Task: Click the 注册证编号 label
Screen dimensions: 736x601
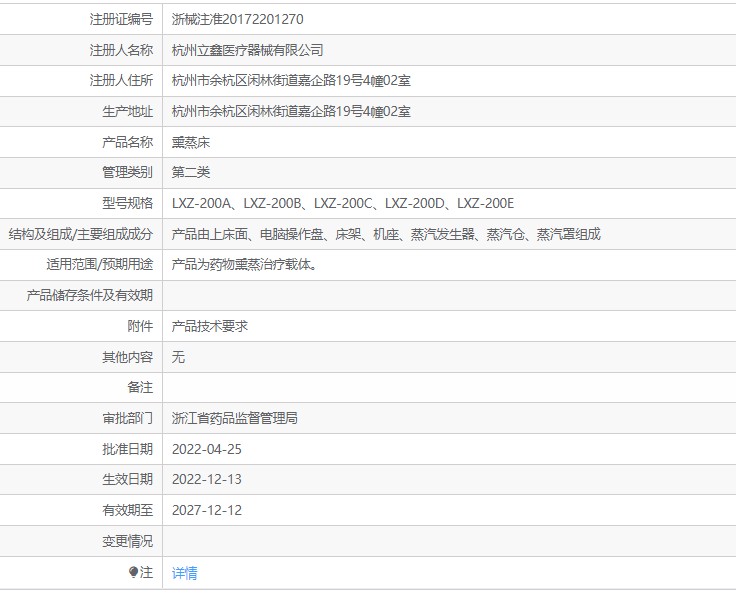Action: tap(121, 19)
